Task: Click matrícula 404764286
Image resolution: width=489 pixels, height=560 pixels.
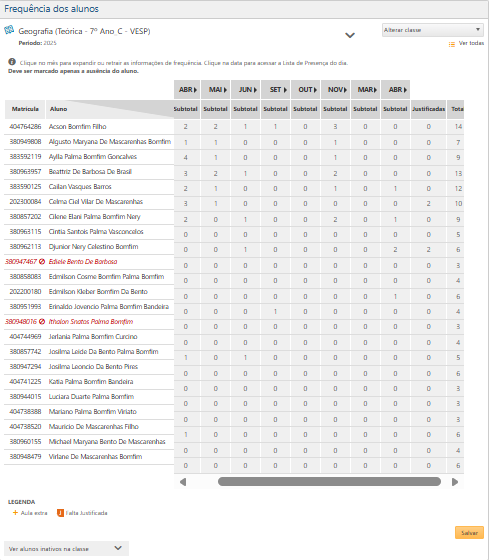Action: point(25,126)
